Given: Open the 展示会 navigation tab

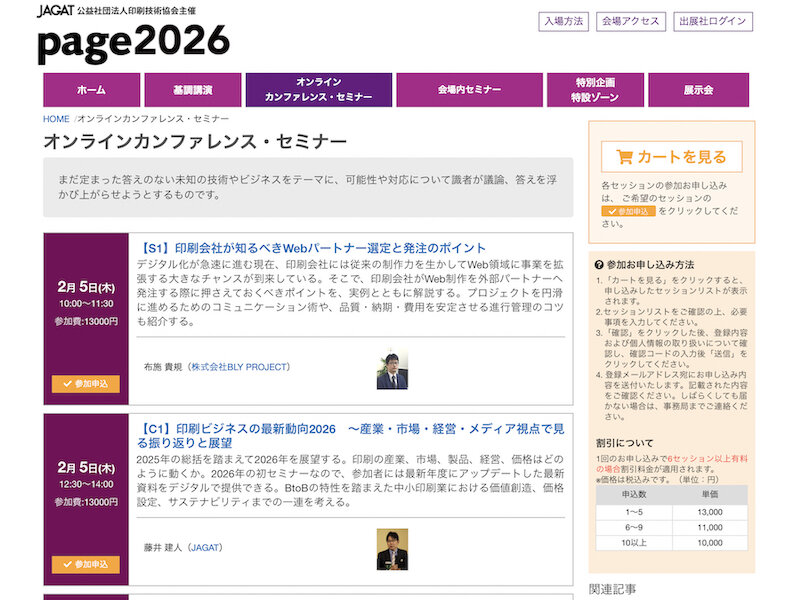Looking at the screenshot, I should (698, 90).
